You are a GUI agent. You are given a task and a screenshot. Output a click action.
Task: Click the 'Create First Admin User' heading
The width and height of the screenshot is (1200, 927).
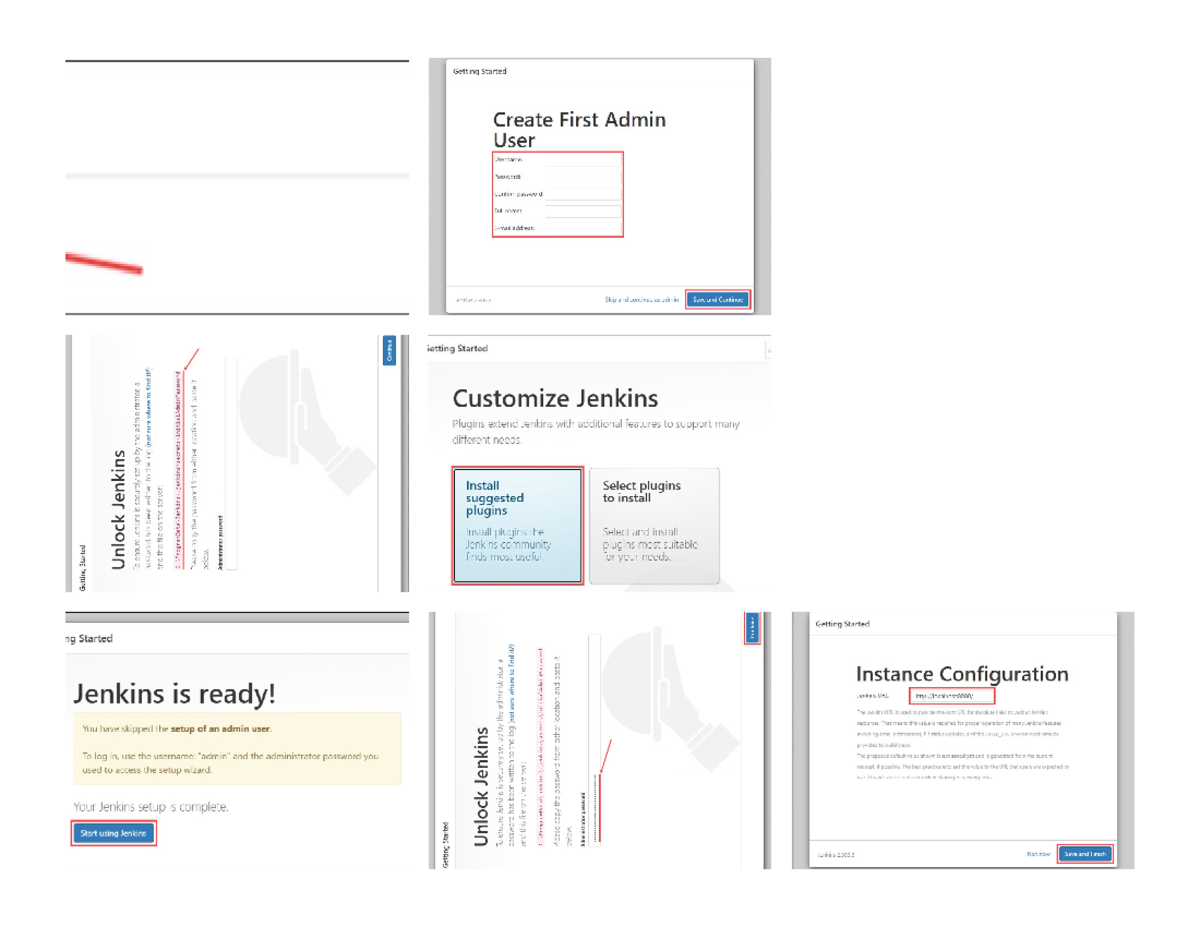tap(579, 130)
